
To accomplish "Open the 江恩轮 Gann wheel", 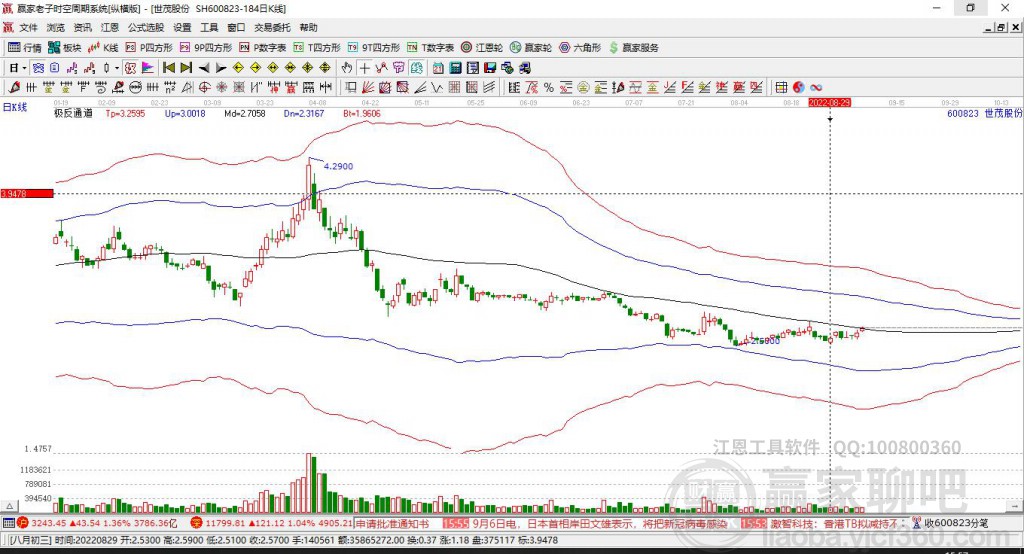I will pyautogui.click(x=482, y=48).
